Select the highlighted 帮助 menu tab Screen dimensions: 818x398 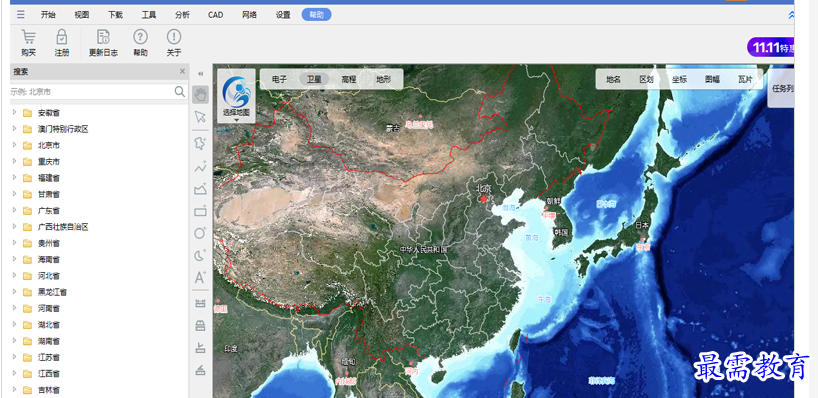(x=316, y=15)
